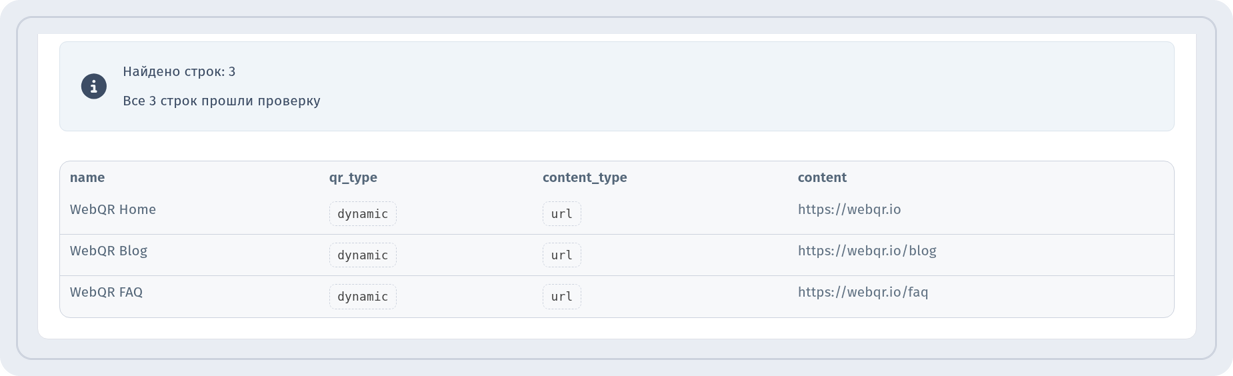The image size is (1233, 376).
Task: Click url badge in WebQR Home row
Action: point(562,214)
